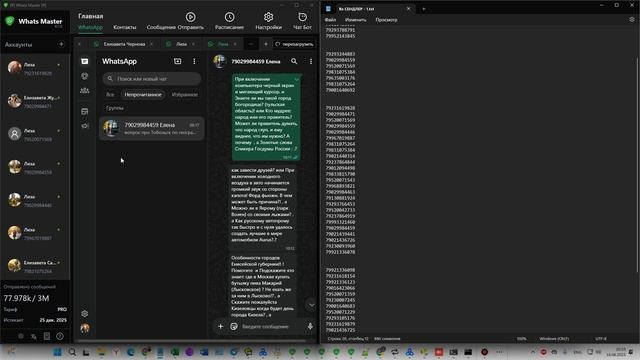Viewport: 640px width, 360px height.
Task: Open Microsoft Edge from taskbar
Action: coord(131,352)
